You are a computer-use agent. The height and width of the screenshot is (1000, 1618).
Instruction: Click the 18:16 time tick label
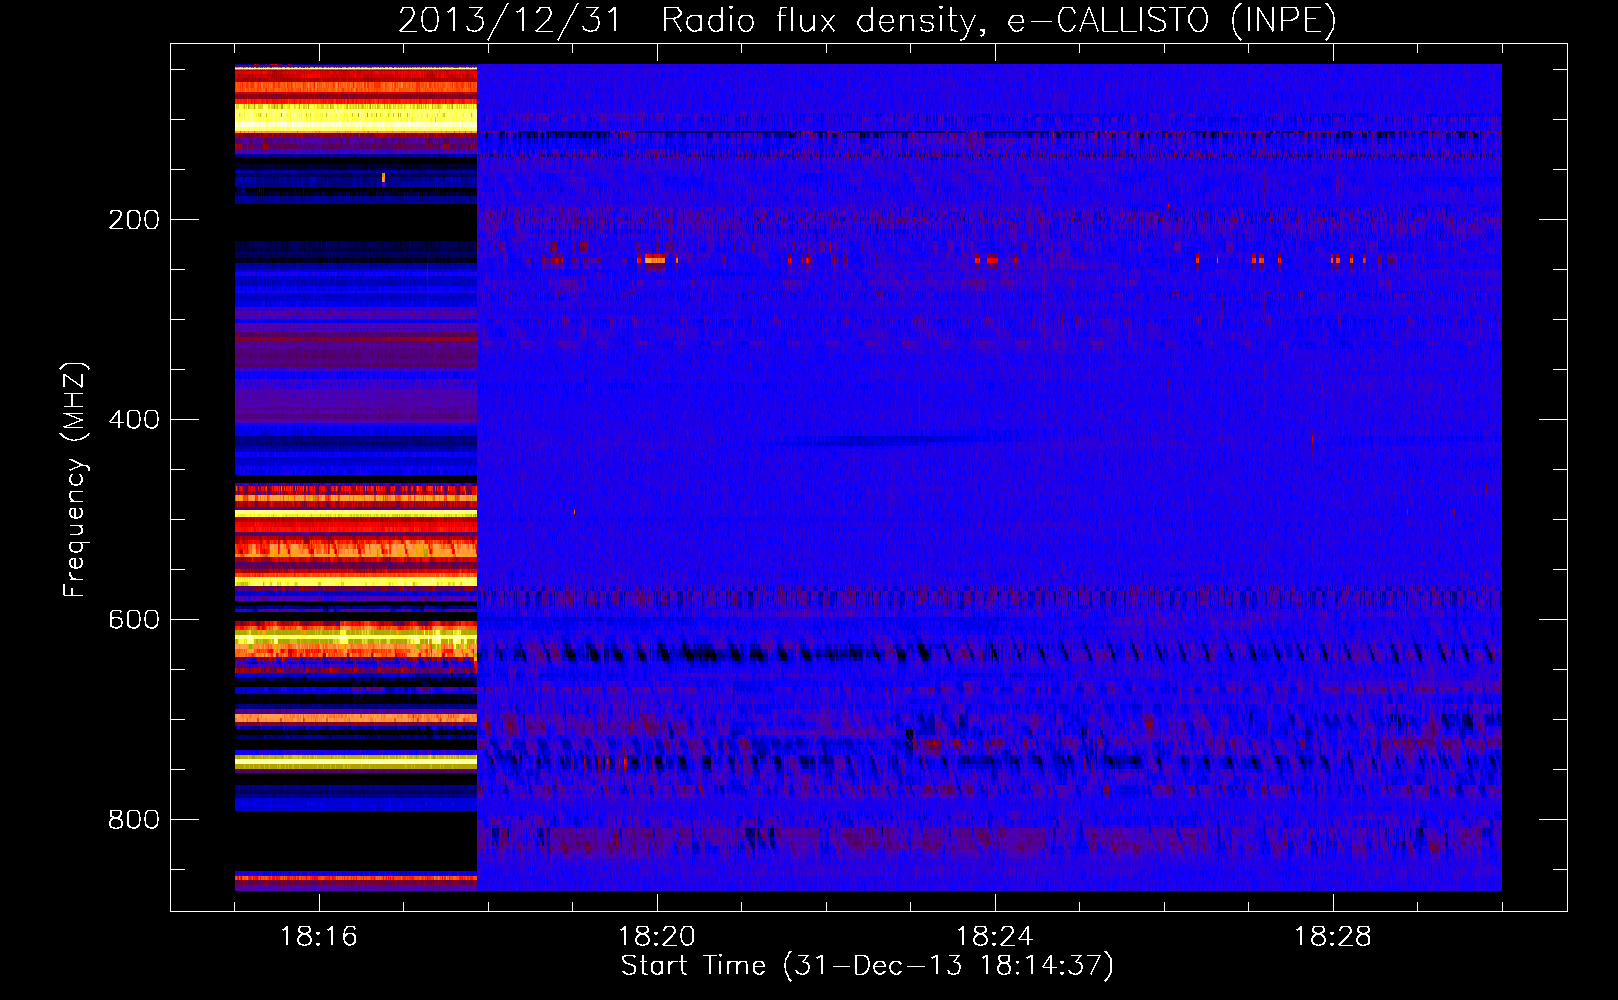319,937
